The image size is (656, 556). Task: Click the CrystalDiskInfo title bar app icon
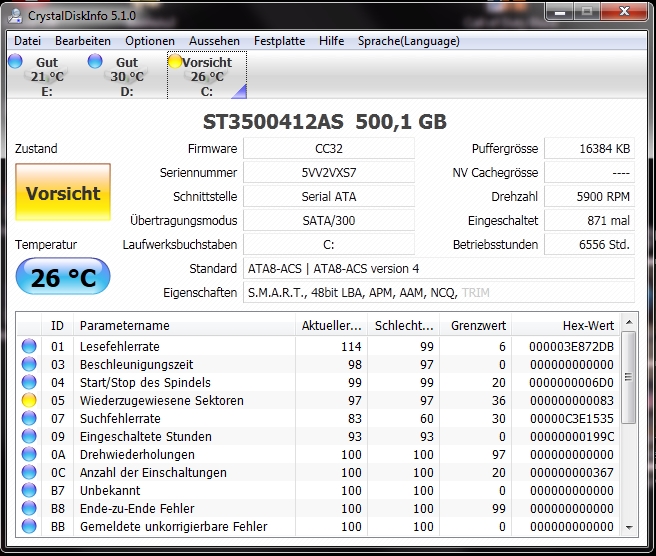[x=15, y=15]
